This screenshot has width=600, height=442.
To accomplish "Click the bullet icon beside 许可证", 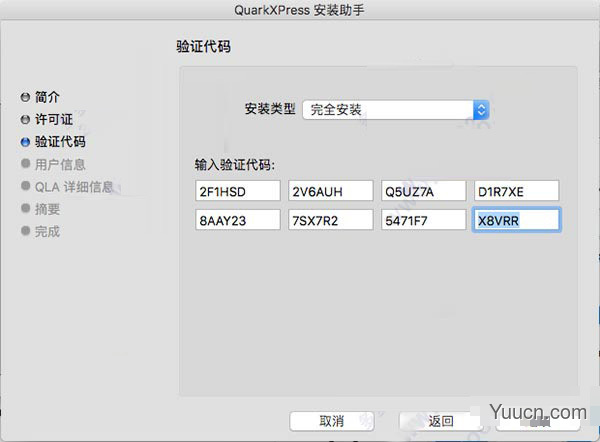I will point(25,120).
